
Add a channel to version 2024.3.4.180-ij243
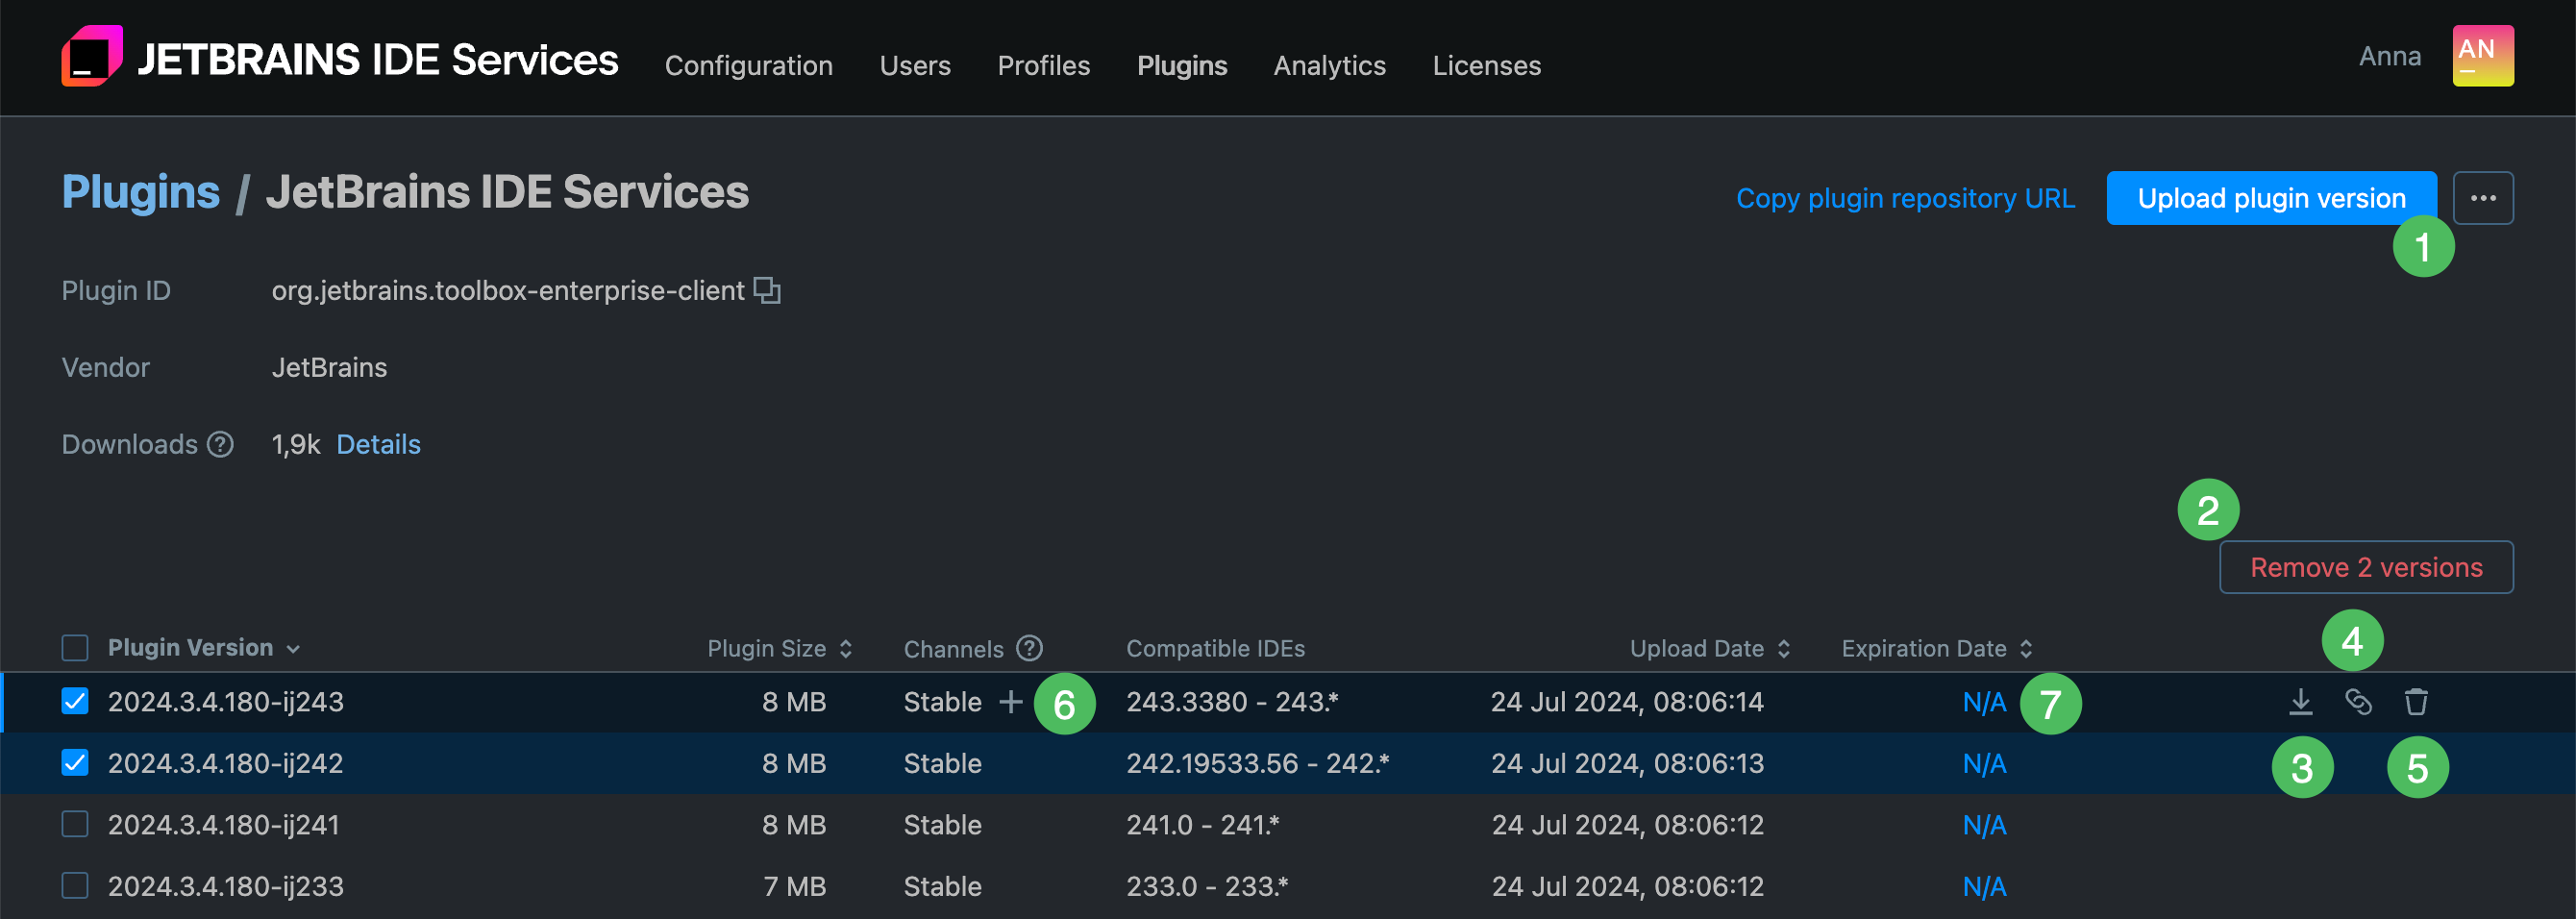(1010, 702)
